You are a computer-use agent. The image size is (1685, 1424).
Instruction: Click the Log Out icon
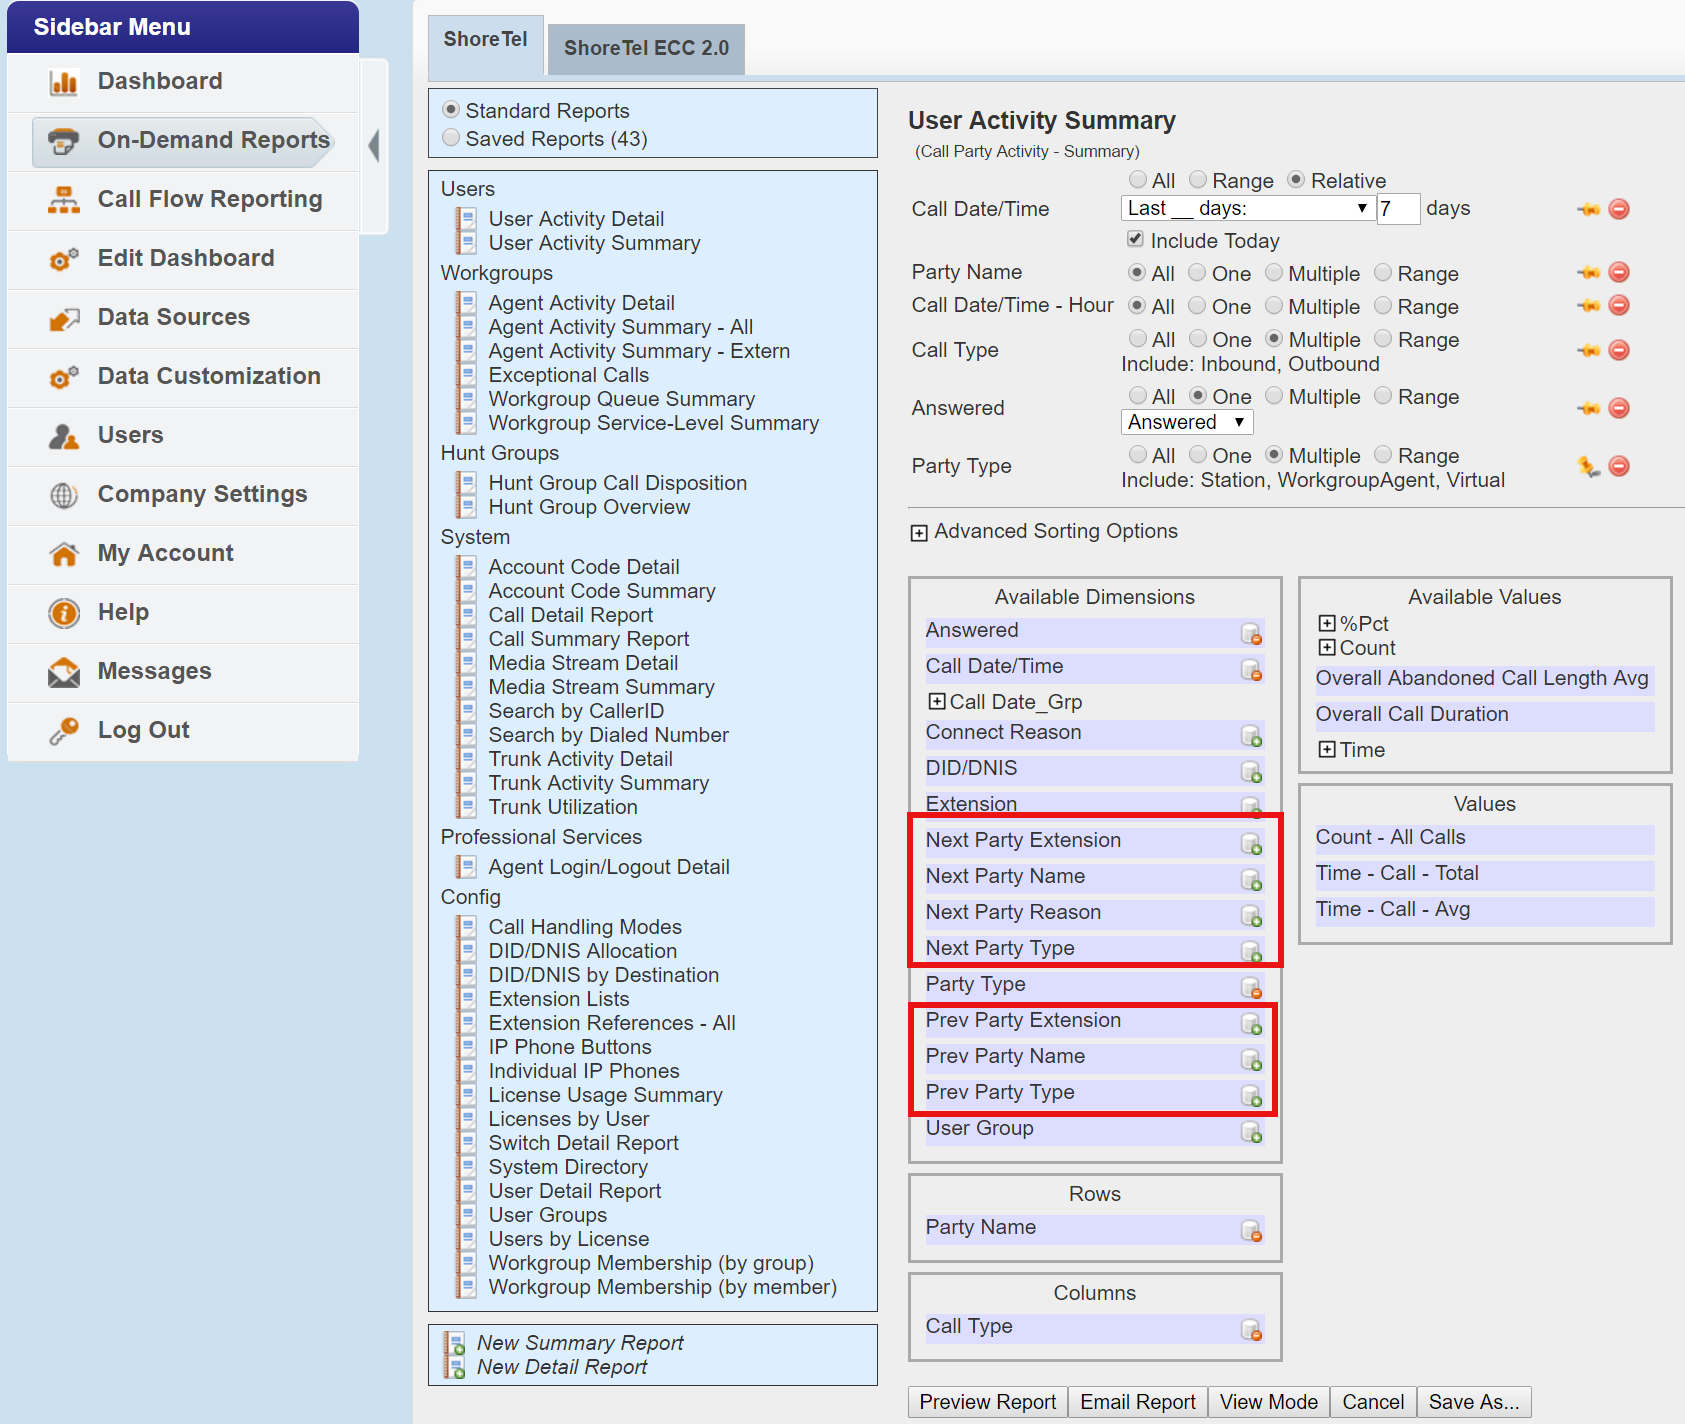coord(63,730)
